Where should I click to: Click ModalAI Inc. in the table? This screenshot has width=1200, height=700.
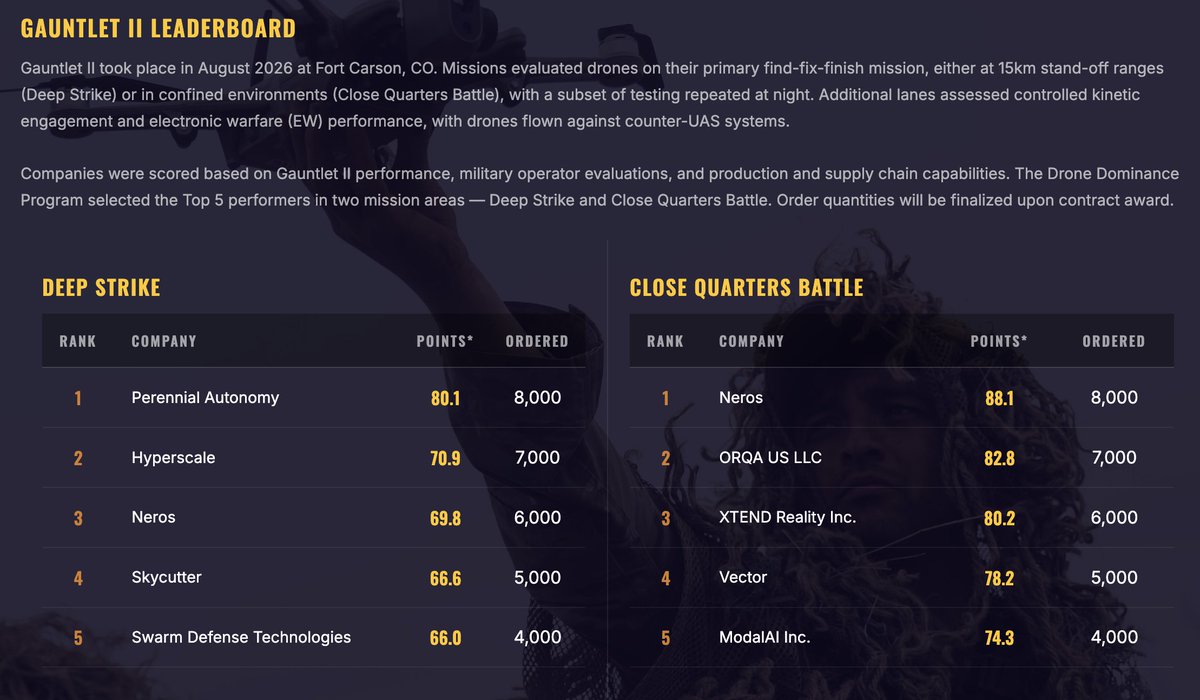765,638
